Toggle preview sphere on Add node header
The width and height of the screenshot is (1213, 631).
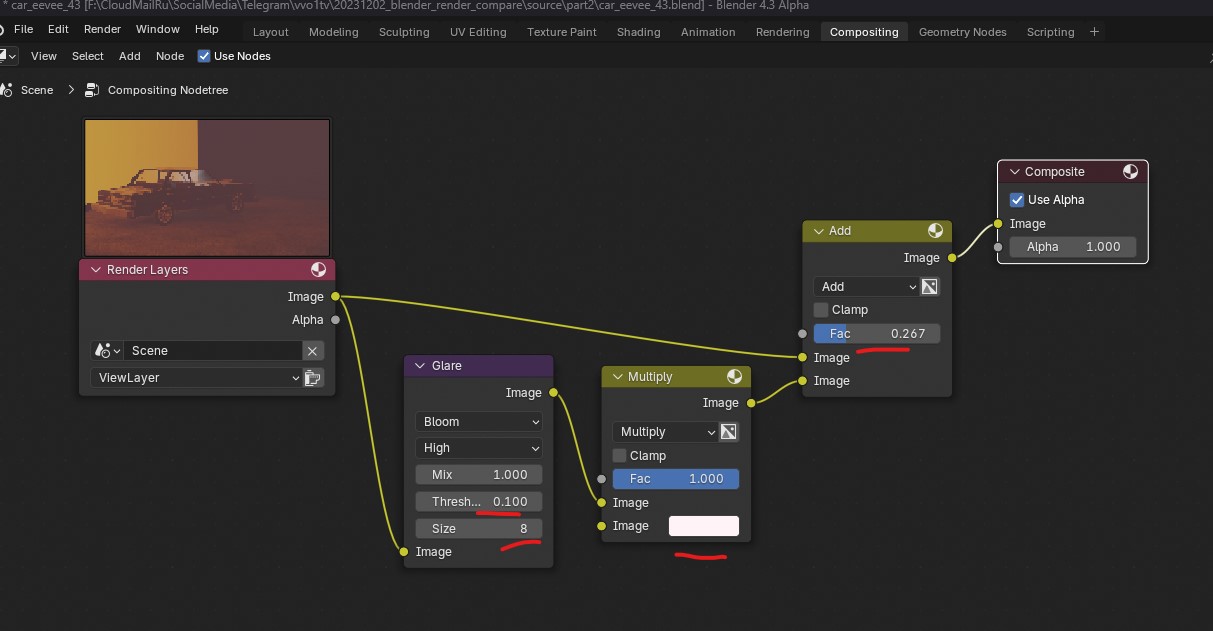(935, 231)
